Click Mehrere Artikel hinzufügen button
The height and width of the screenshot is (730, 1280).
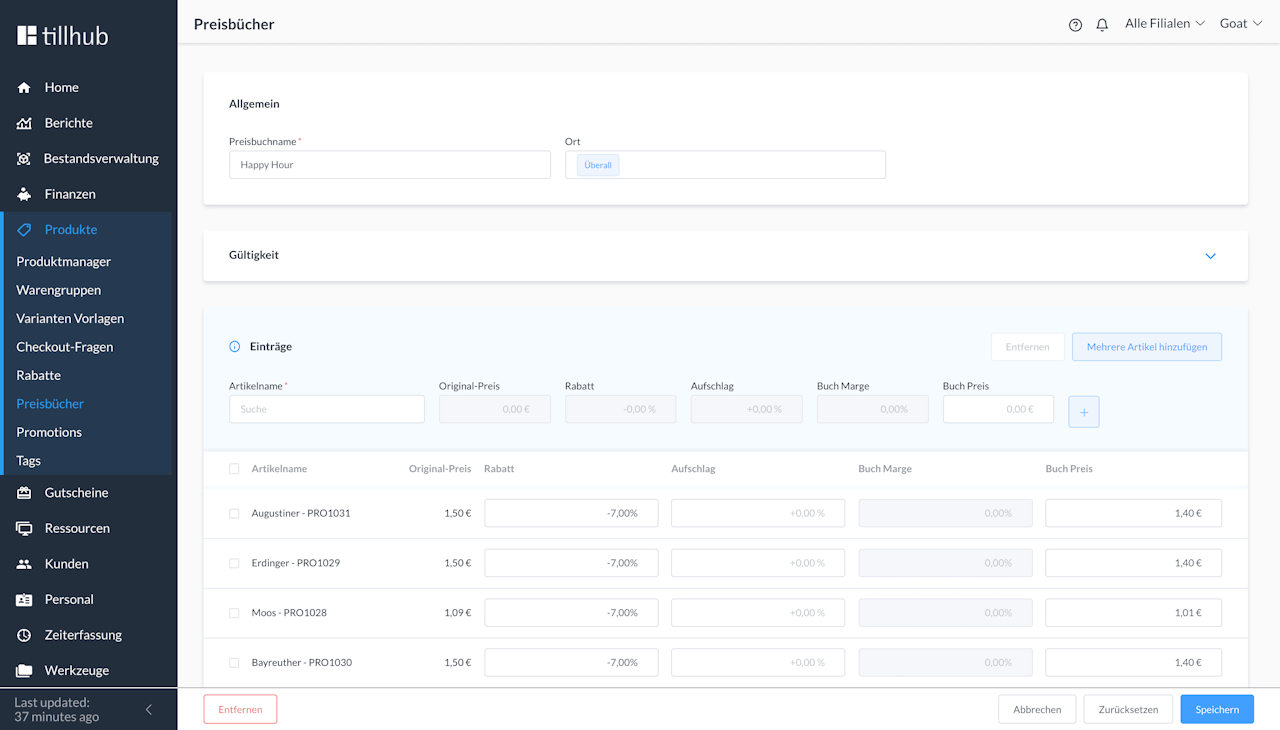coord(1146,347)
